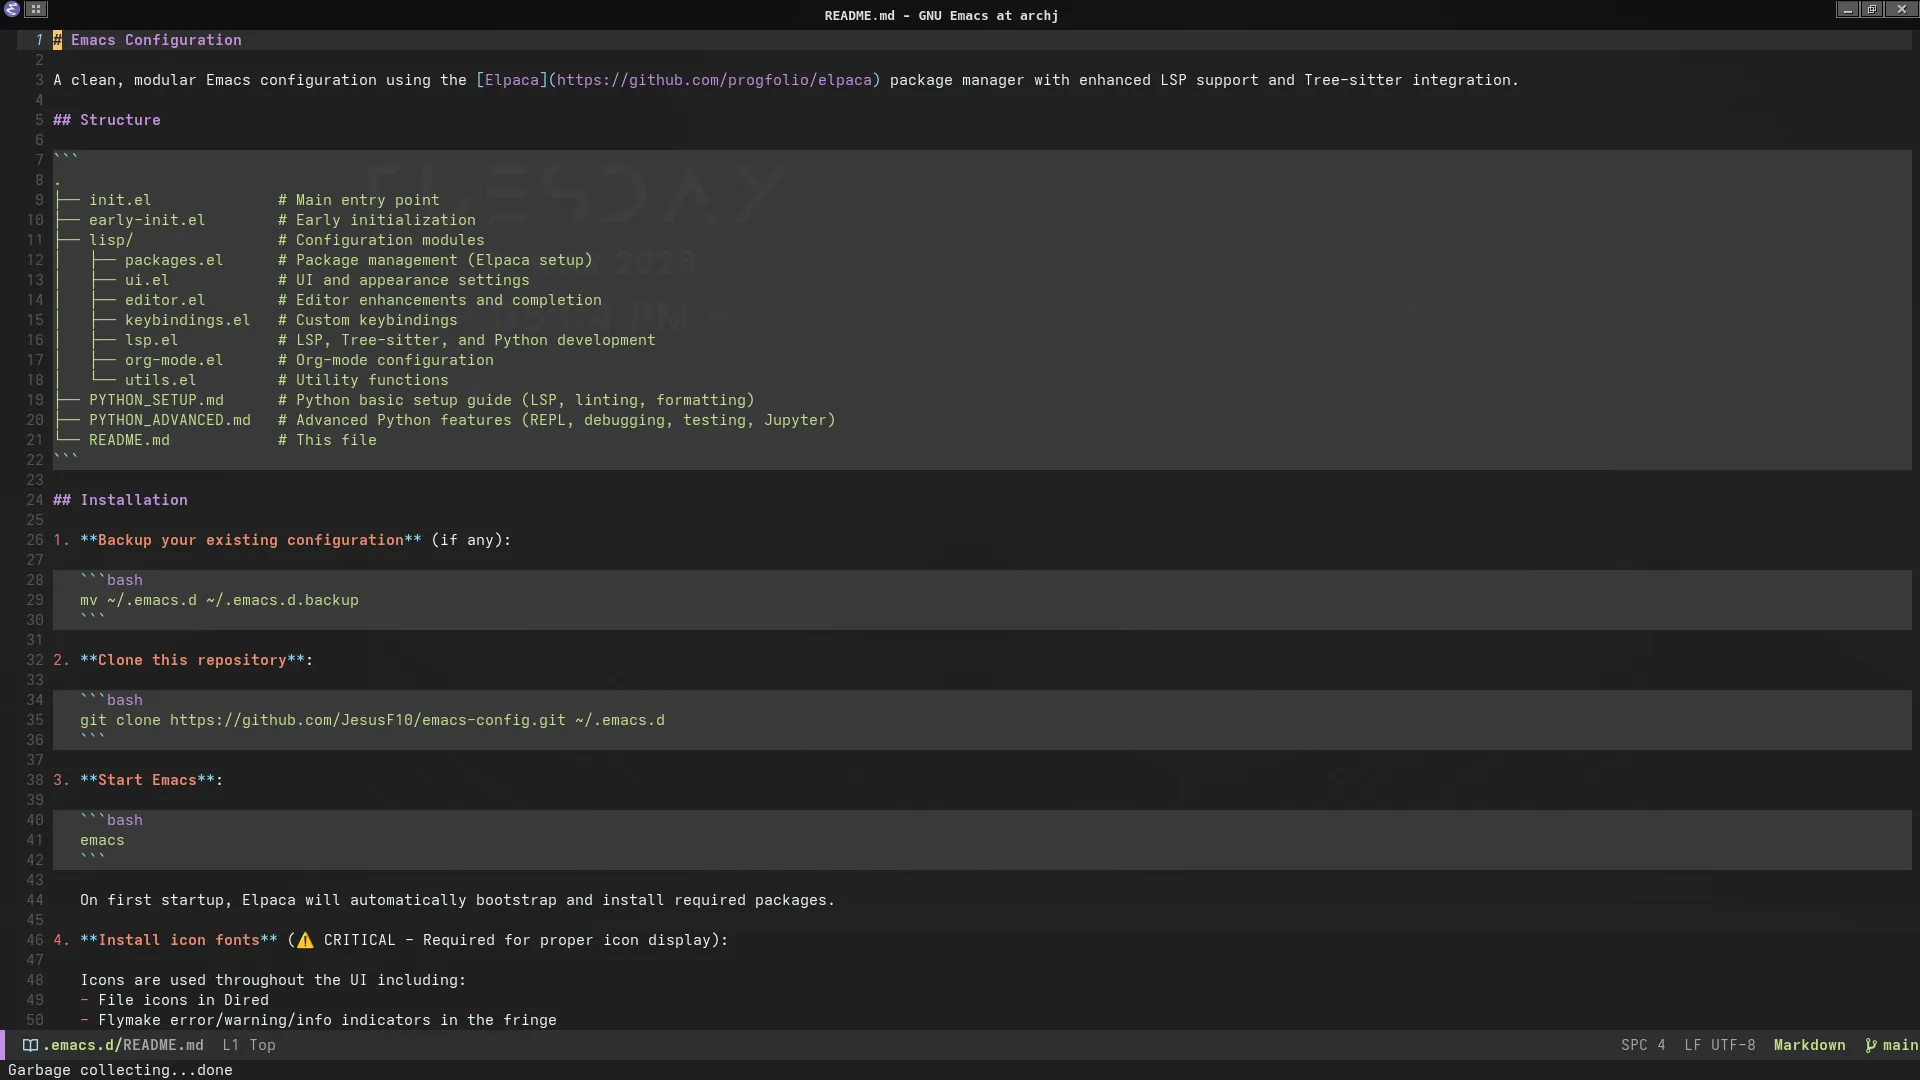Click the '# Org-mode configuration' comment
The image size is (1920, 1080).
click(x=386, y=360)
